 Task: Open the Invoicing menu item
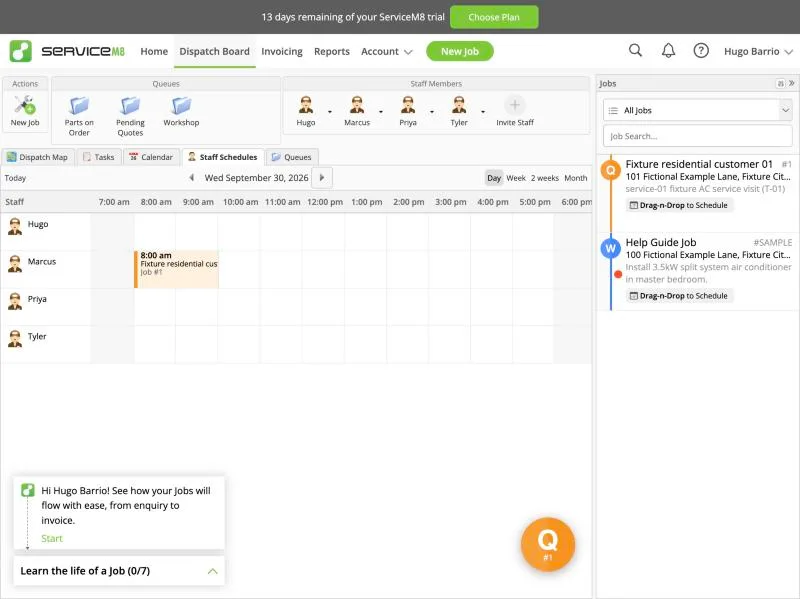pyautogui.click(x=282, y=52)
